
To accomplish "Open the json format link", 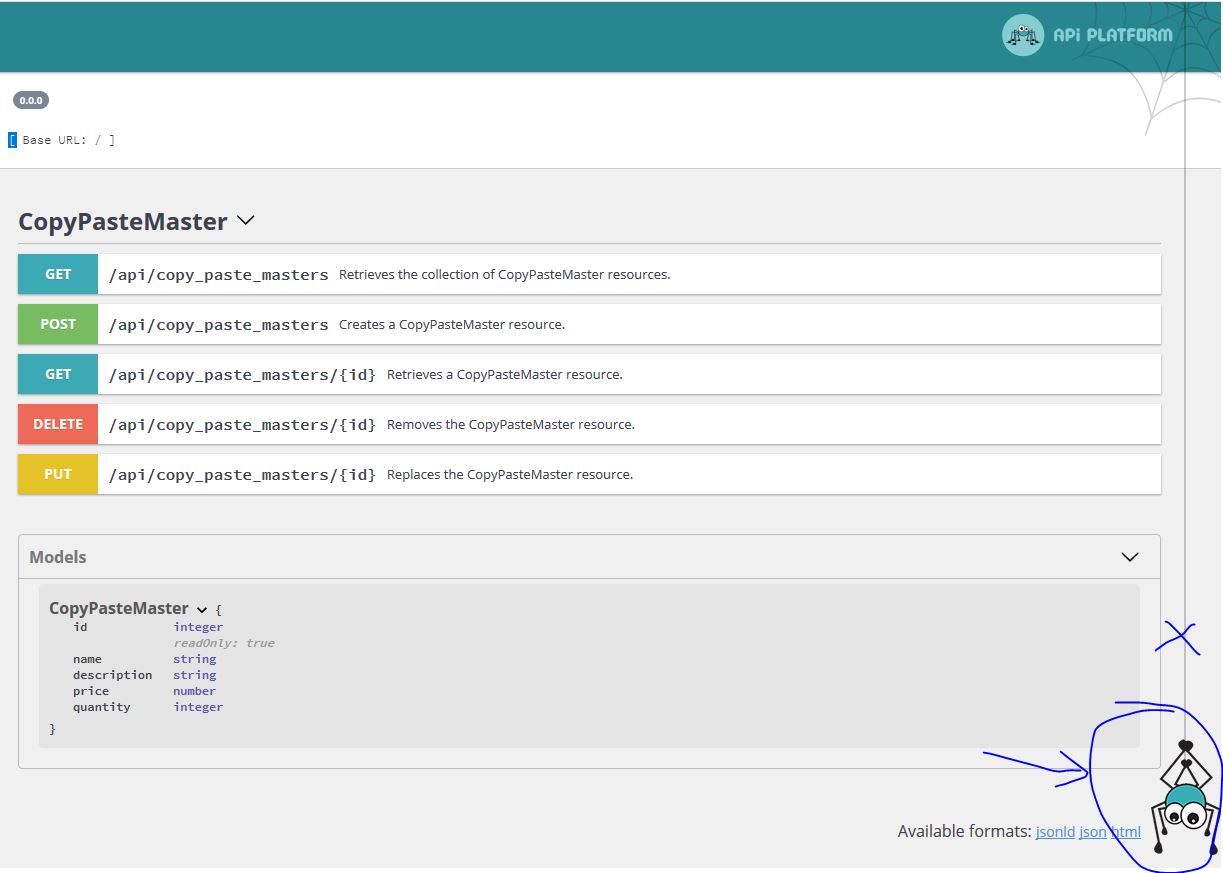I will tap(1093, 831).
